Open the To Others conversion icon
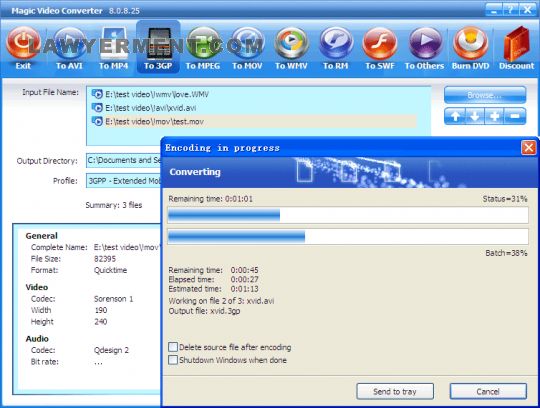 coord(425,43)
